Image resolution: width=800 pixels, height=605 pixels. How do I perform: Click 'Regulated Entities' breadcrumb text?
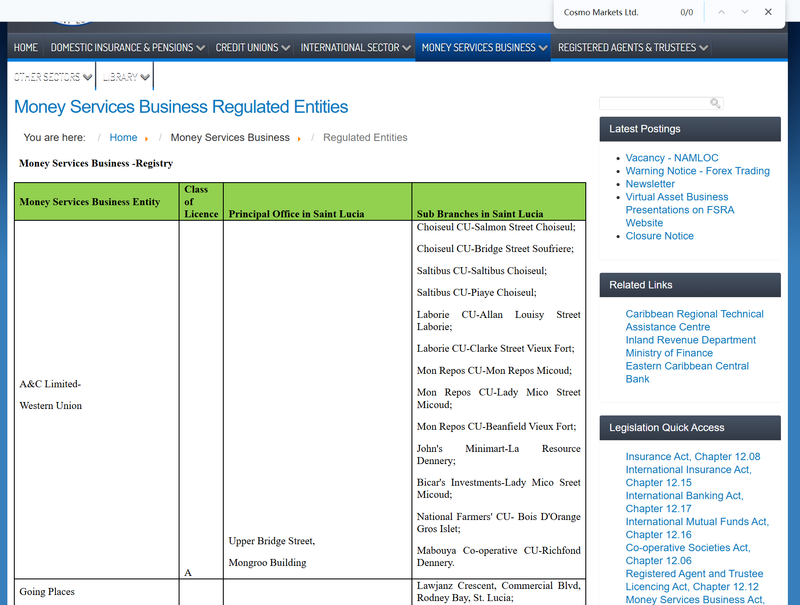click(x=365, y=138)
